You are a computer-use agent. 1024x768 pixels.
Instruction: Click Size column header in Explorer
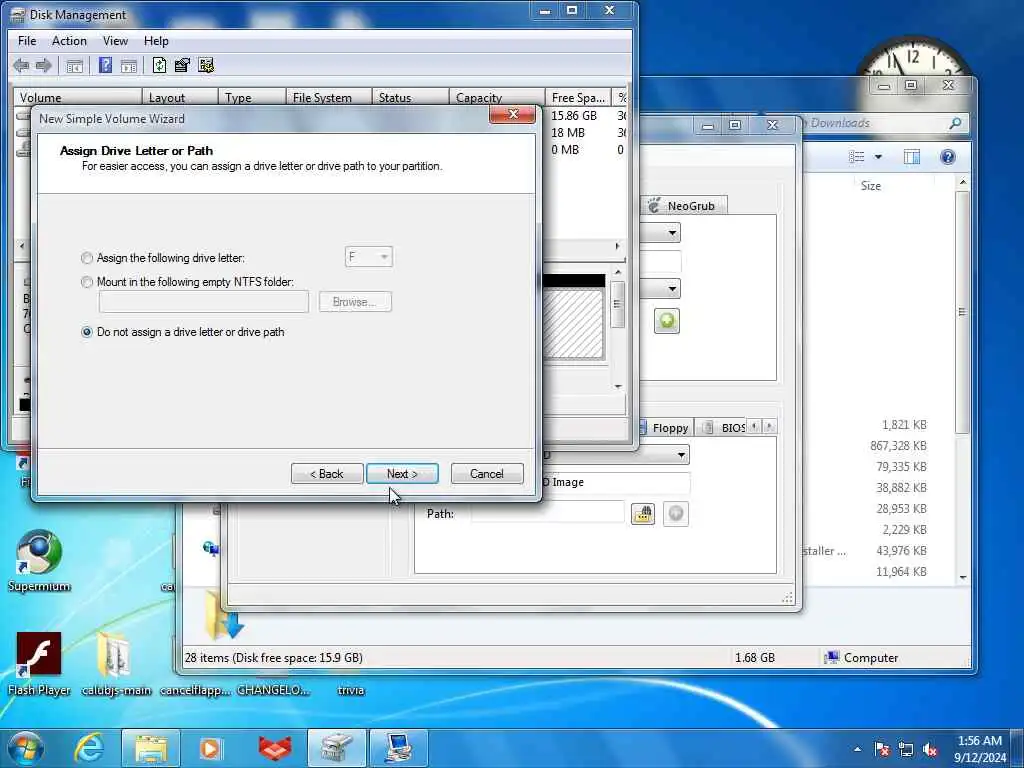[871, 186]
